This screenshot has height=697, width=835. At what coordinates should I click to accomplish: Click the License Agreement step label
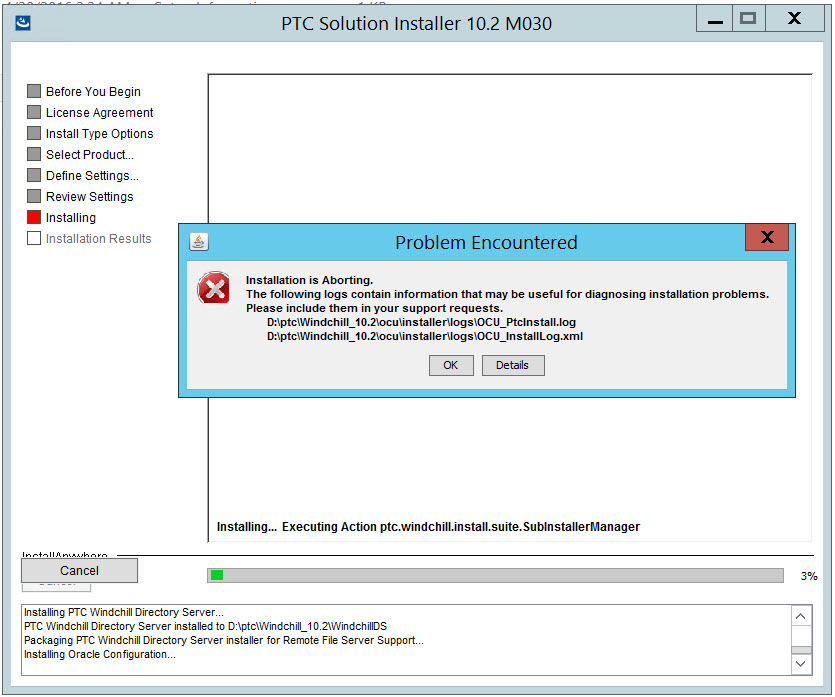tap(100, 113)
